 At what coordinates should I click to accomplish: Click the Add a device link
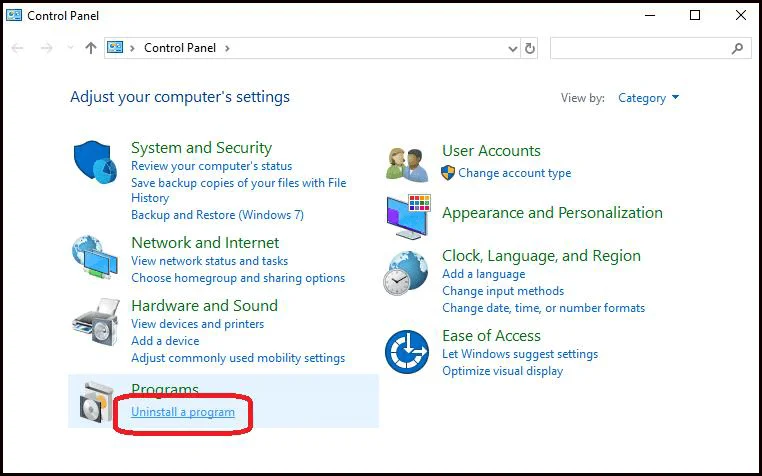[165, 340]
